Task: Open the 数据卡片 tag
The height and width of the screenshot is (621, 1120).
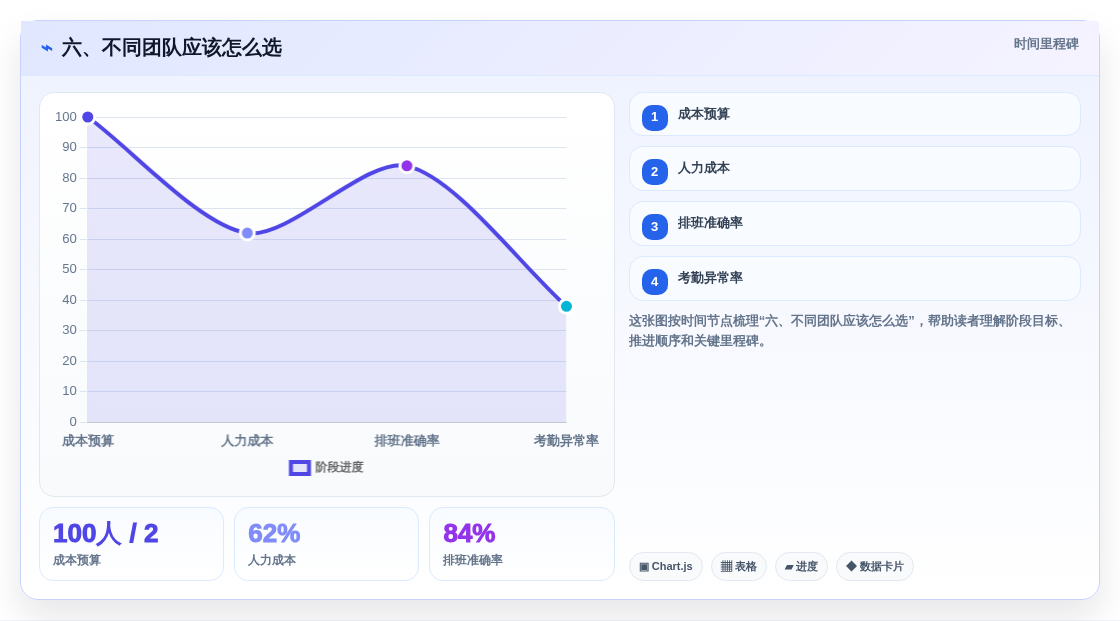Action: tap(875, 567)
